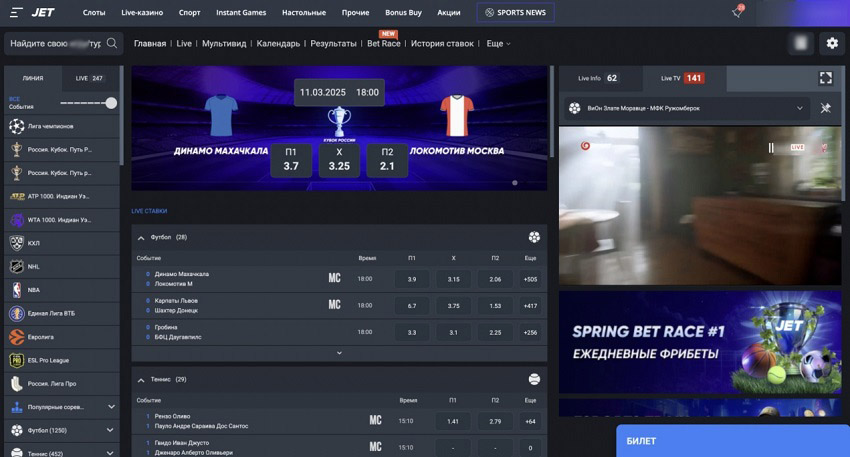Open Слоты in top menu
The height and width of the screenshot is (457, 850).
tap(94, 12)
